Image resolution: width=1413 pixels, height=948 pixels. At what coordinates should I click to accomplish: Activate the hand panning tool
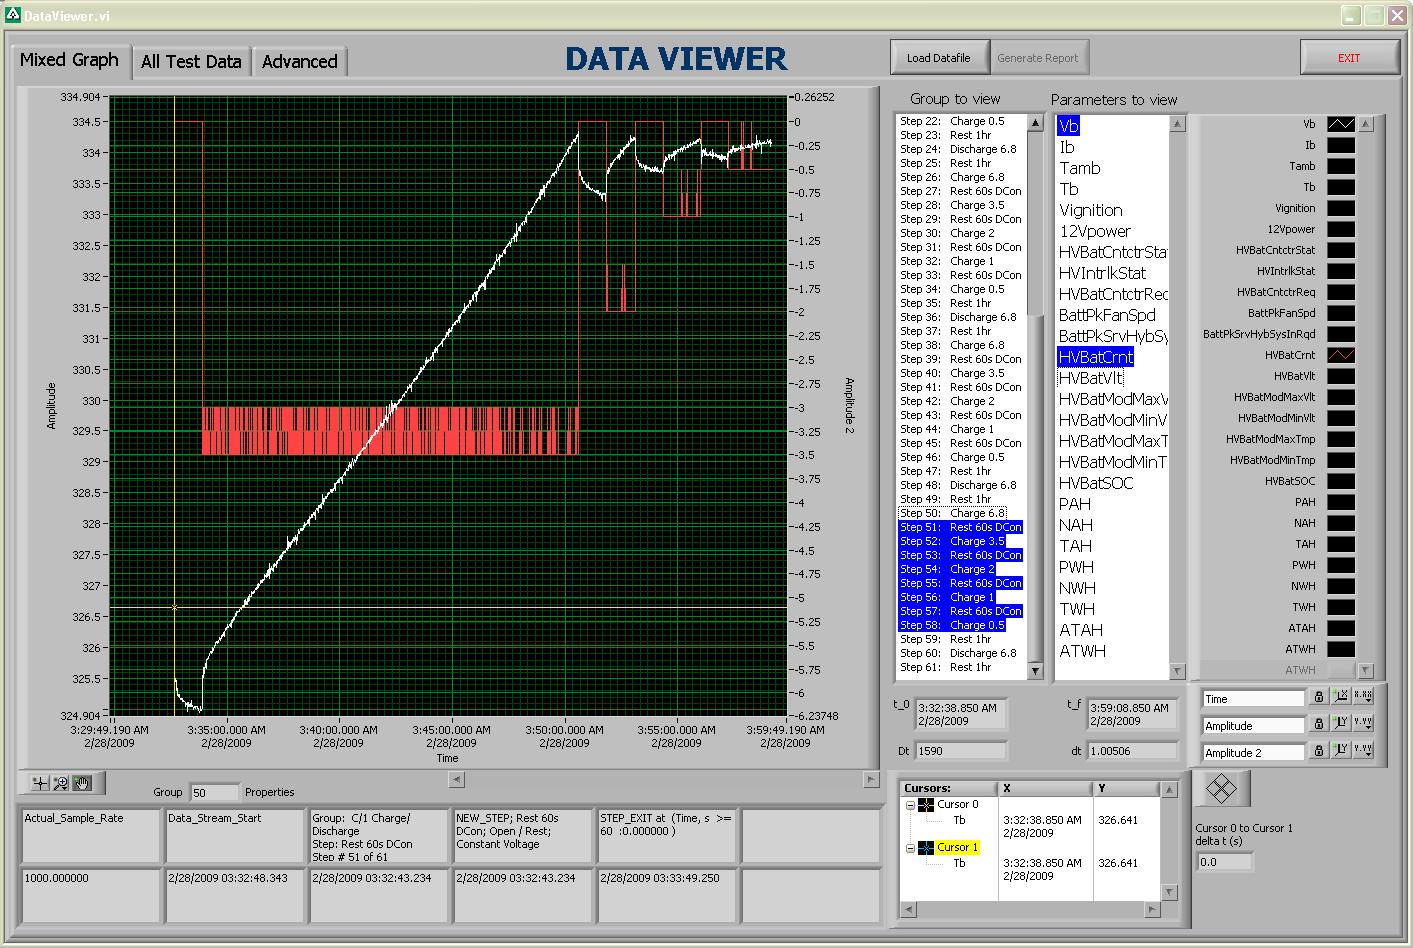[x=81, y=783]
